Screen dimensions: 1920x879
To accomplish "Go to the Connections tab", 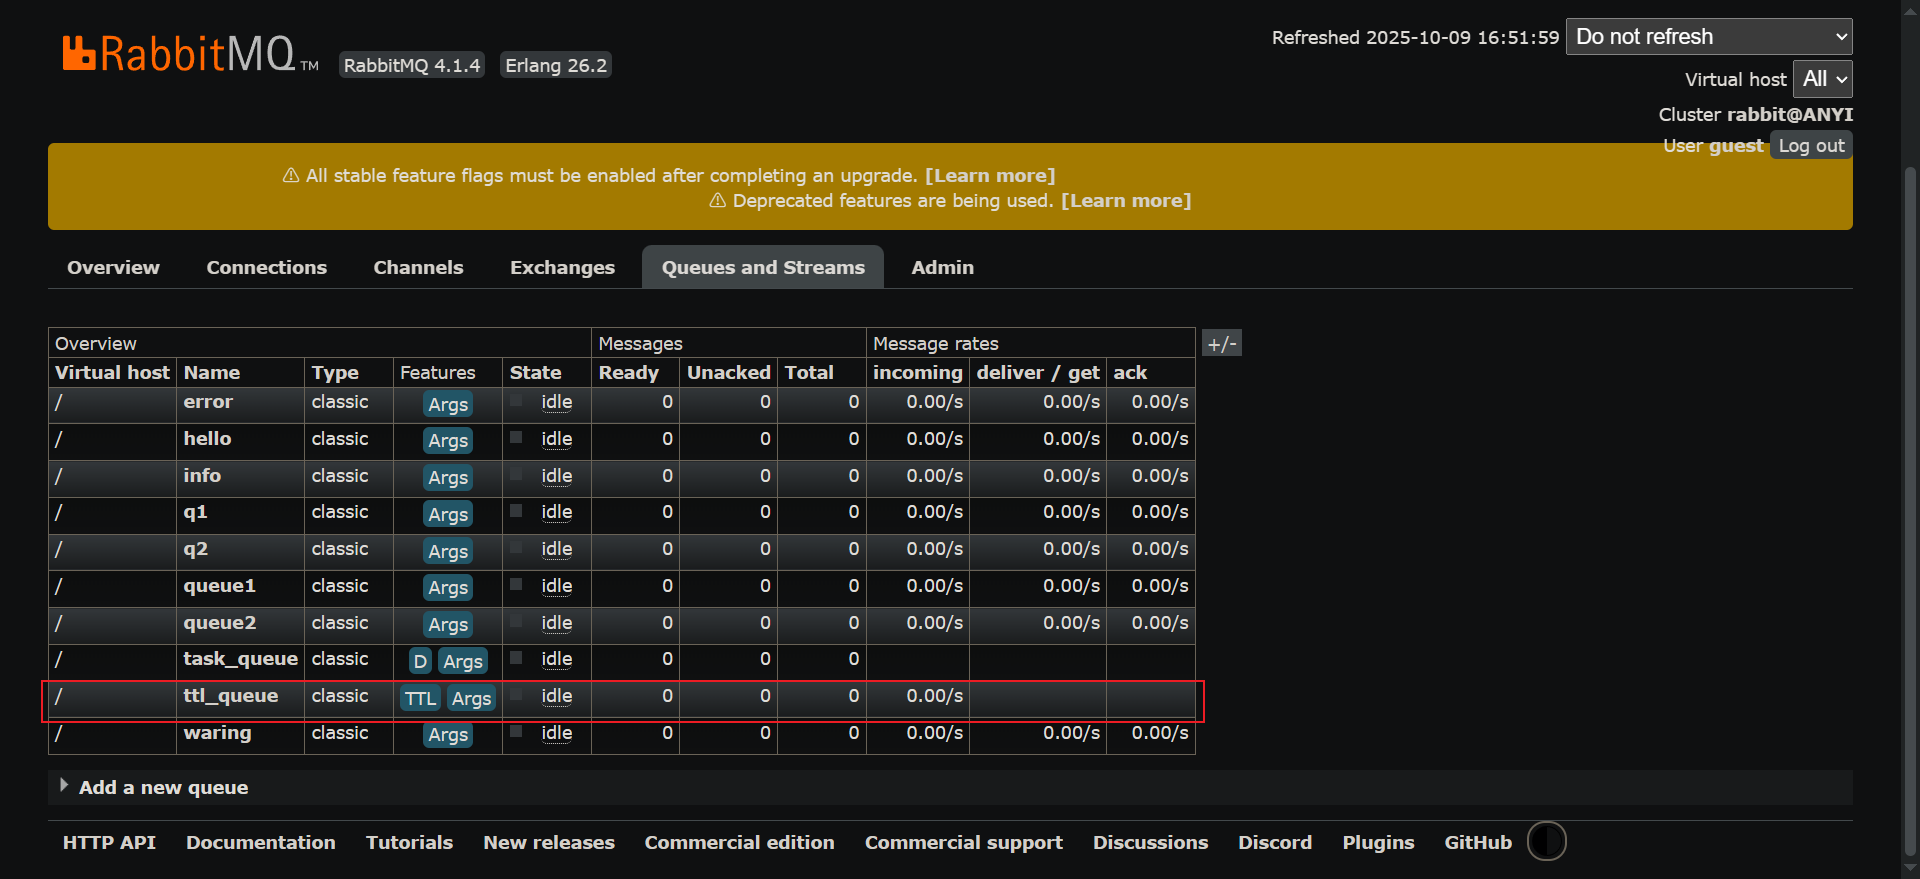I will coord(266,267).
